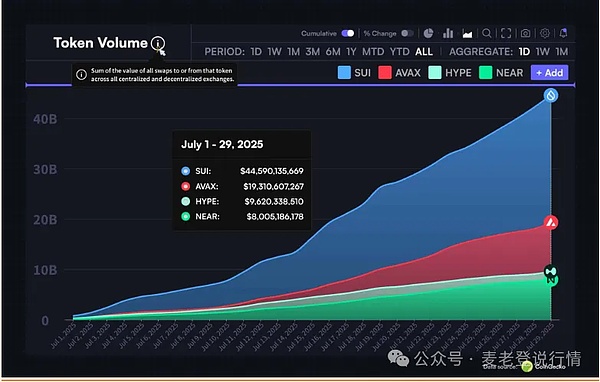Click the 30B y-axis label
600x382 pixels.
[45, 169]
